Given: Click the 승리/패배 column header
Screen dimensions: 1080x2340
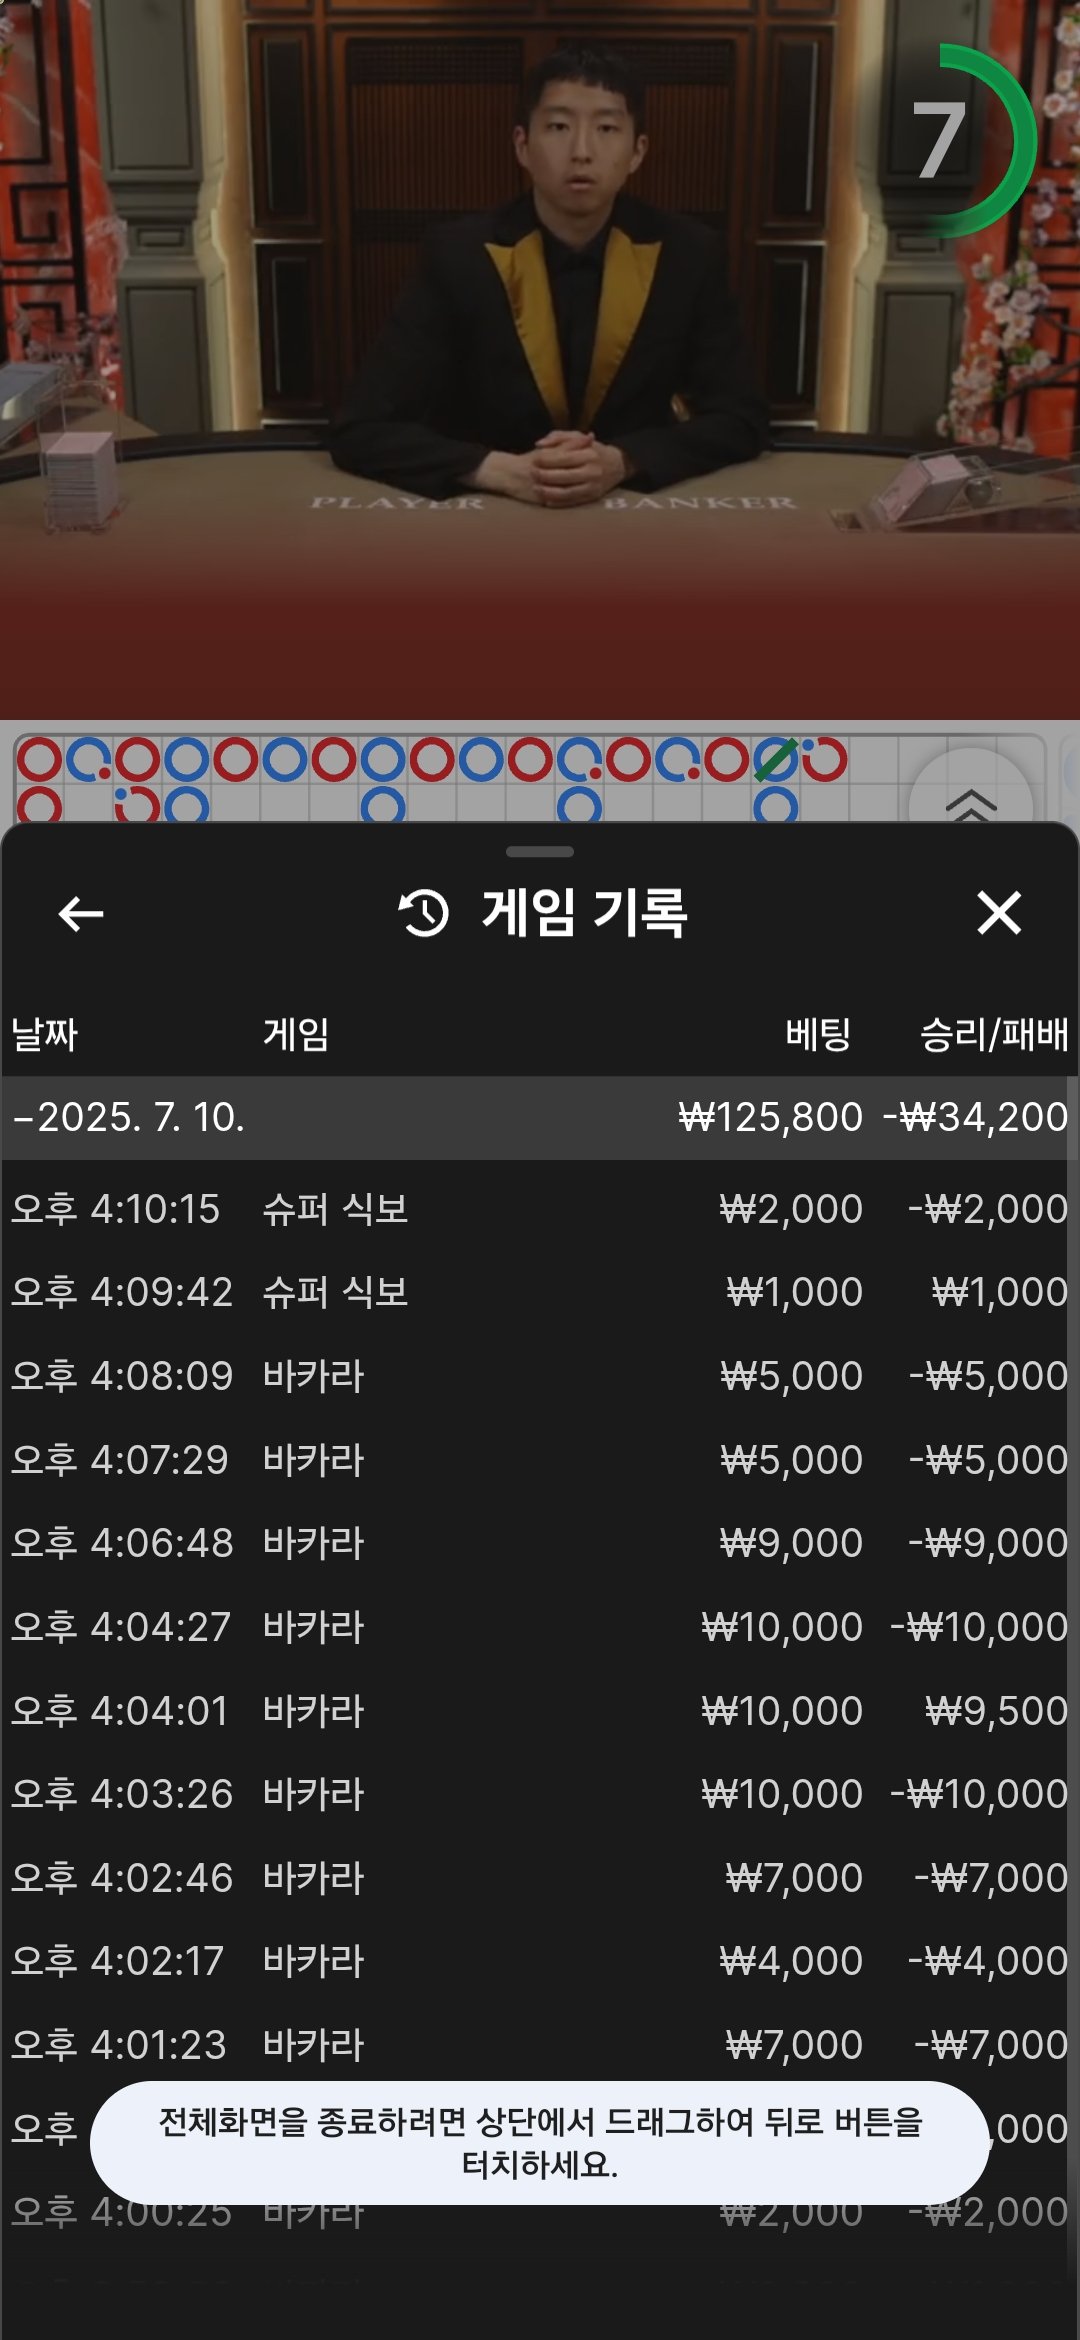Looking at the screenshot, I should click(993, 1034).
